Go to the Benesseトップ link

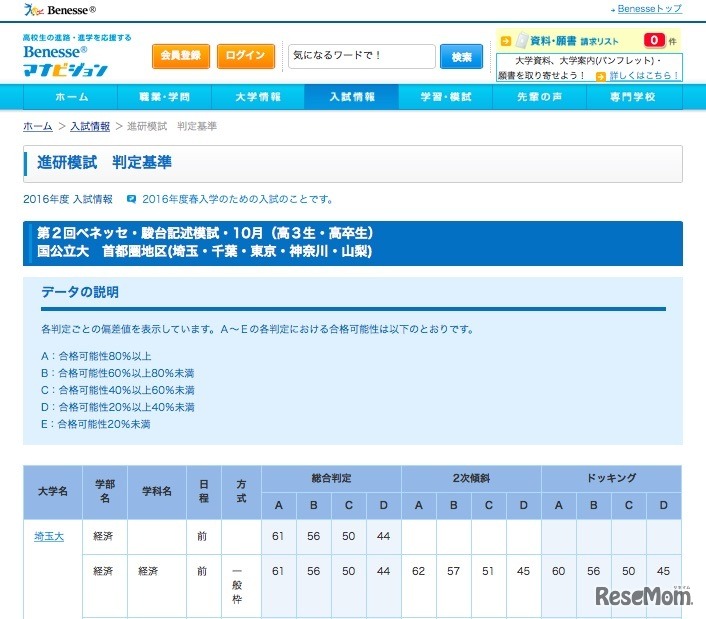650,9
